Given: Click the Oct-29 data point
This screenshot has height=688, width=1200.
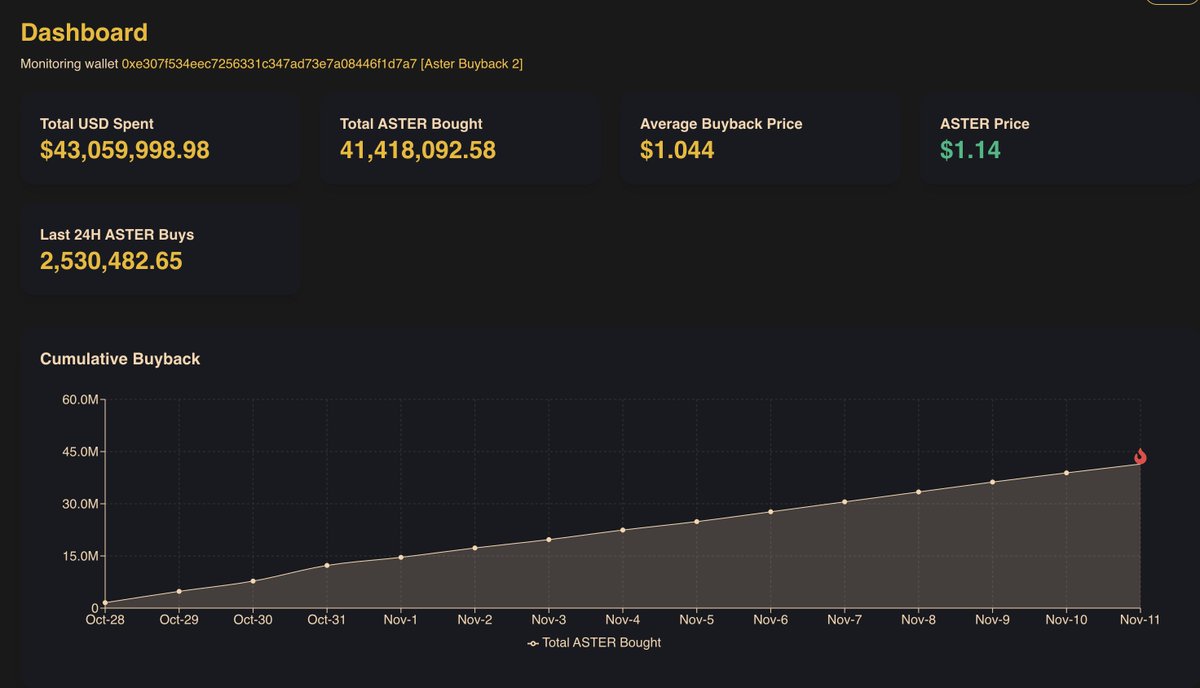Looking at the screenshot, I should click(x=179, y=591).
